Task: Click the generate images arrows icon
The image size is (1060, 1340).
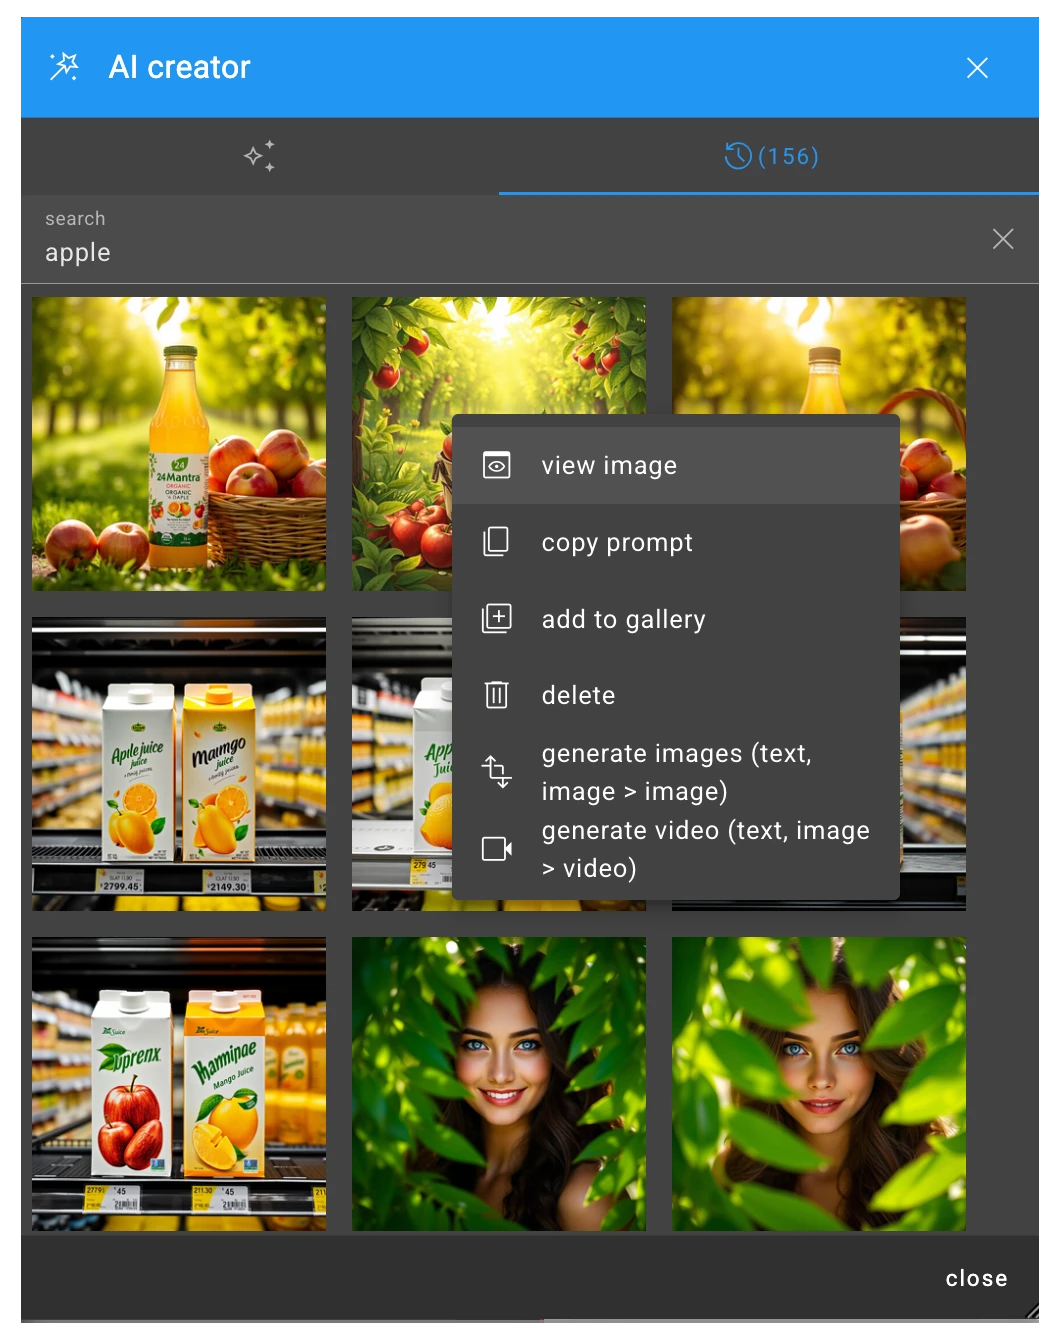Action: 497,772
